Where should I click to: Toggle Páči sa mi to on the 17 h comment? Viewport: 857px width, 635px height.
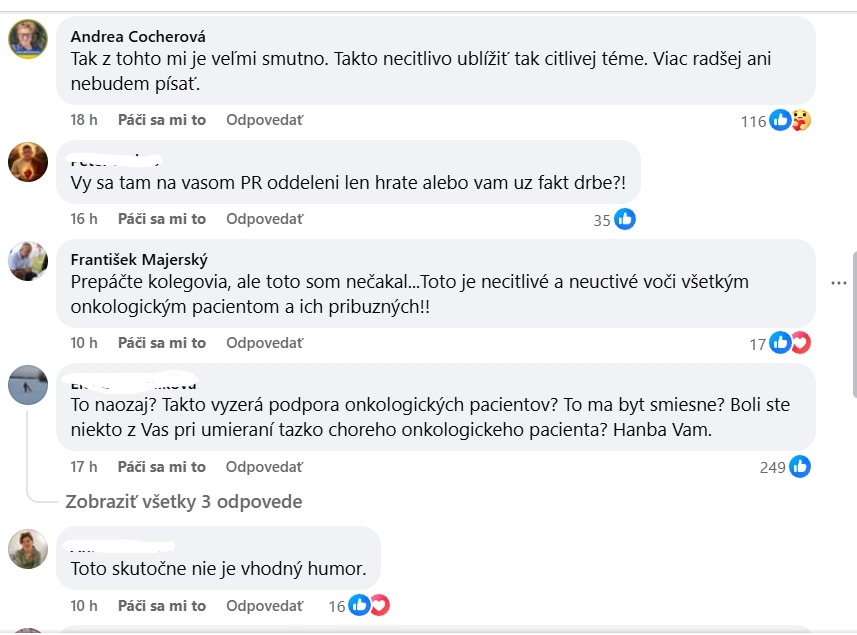tap(162, 467)
